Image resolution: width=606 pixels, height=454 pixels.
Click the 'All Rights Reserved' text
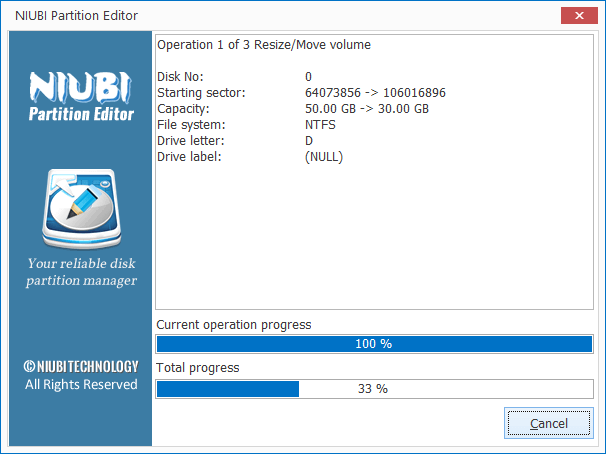[81, 384]
